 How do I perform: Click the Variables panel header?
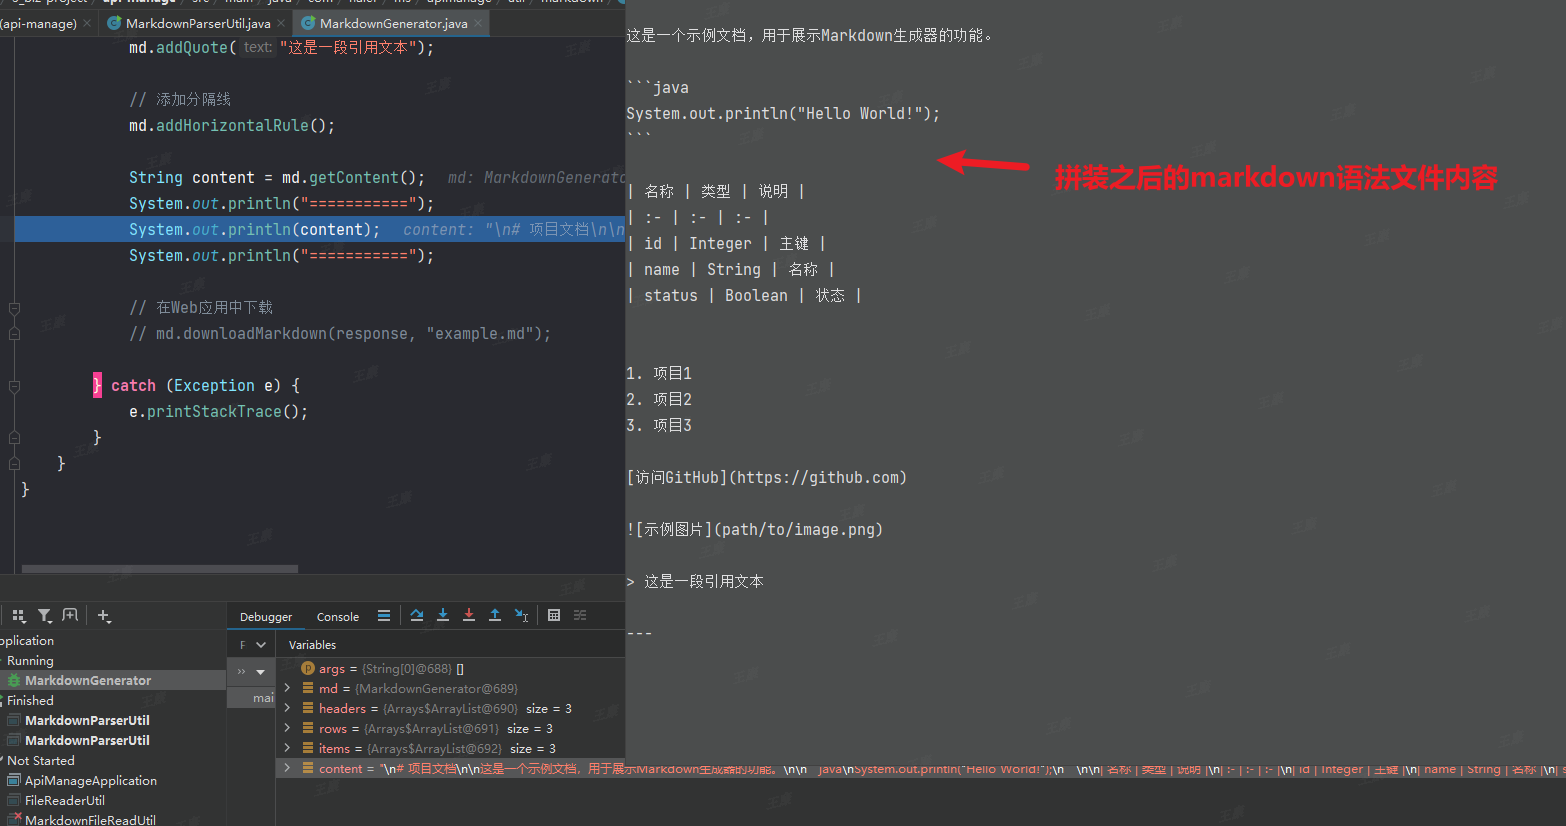click(x=312, y=645)
